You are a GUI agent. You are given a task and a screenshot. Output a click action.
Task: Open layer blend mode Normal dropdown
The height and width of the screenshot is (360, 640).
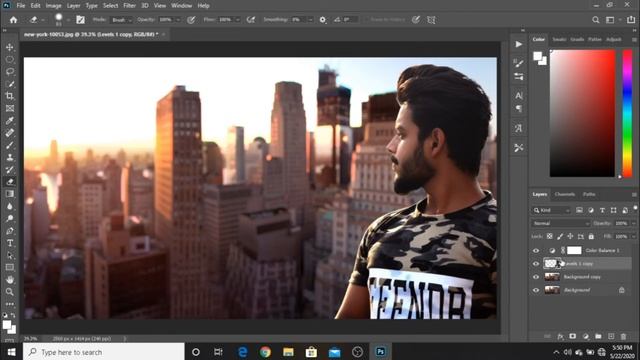pos(560,223)
